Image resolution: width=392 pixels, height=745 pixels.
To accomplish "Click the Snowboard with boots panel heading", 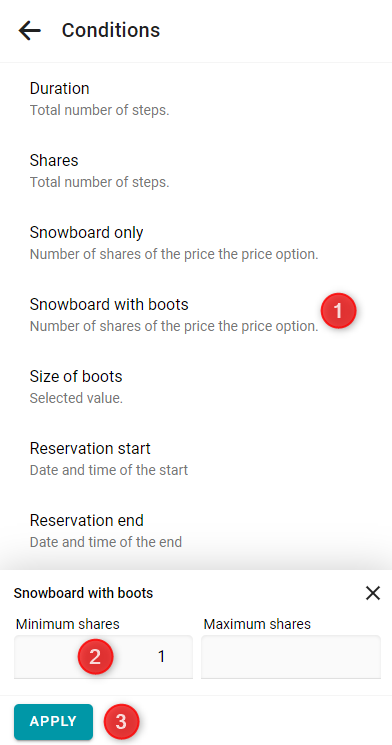I will (x=83, y=593).
